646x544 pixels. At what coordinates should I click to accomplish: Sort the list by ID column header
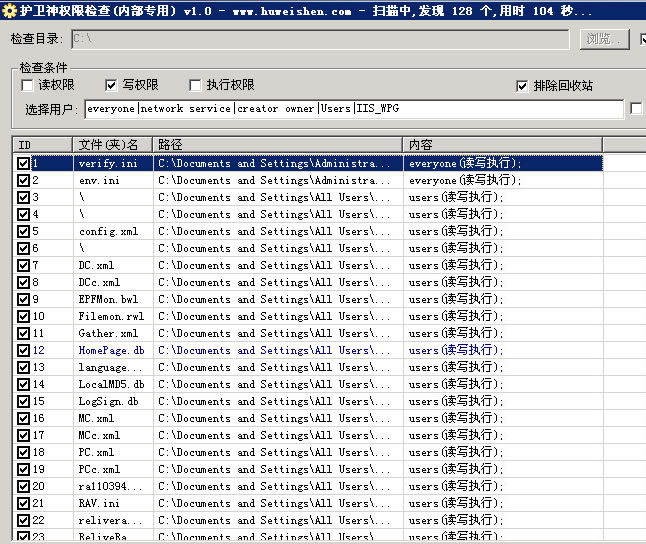click(42, 145)
